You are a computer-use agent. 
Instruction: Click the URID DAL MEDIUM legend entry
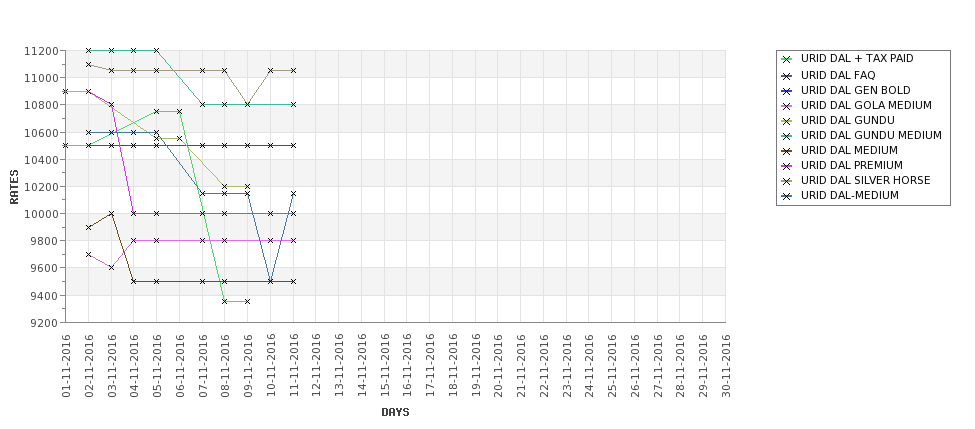(x=839, y=150)
